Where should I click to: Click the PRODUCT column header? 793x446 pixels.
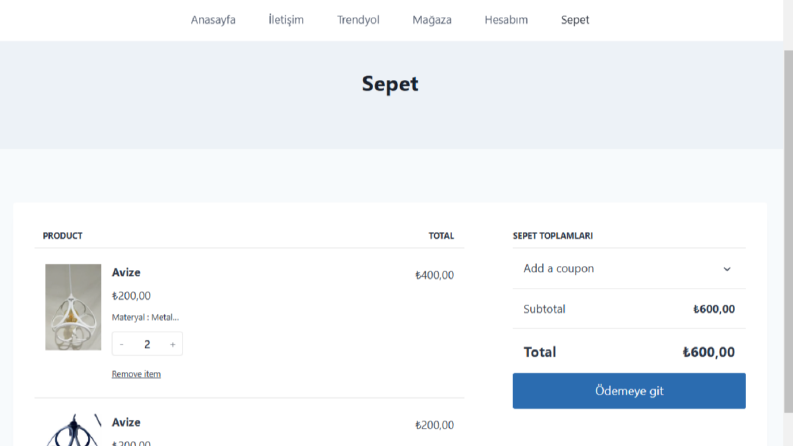62,236
